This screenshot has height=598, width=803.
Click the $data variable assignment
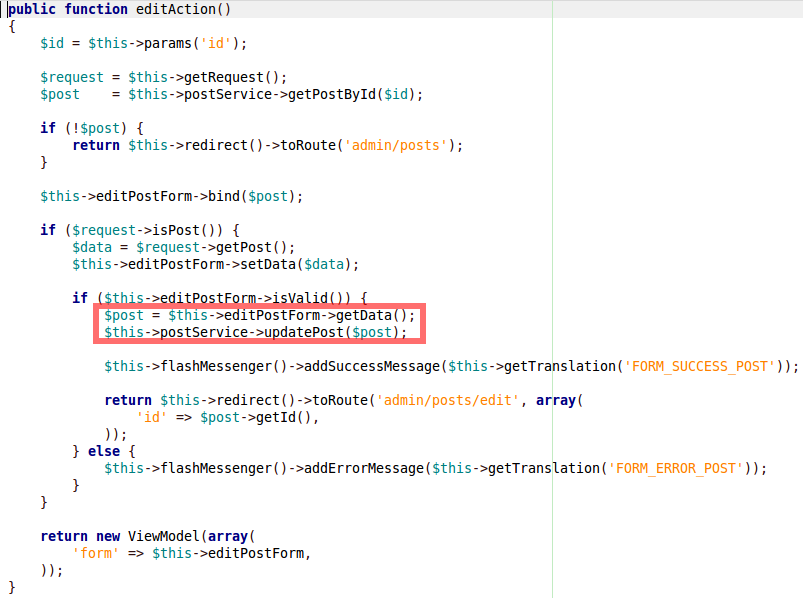click(x=92, y=247)
